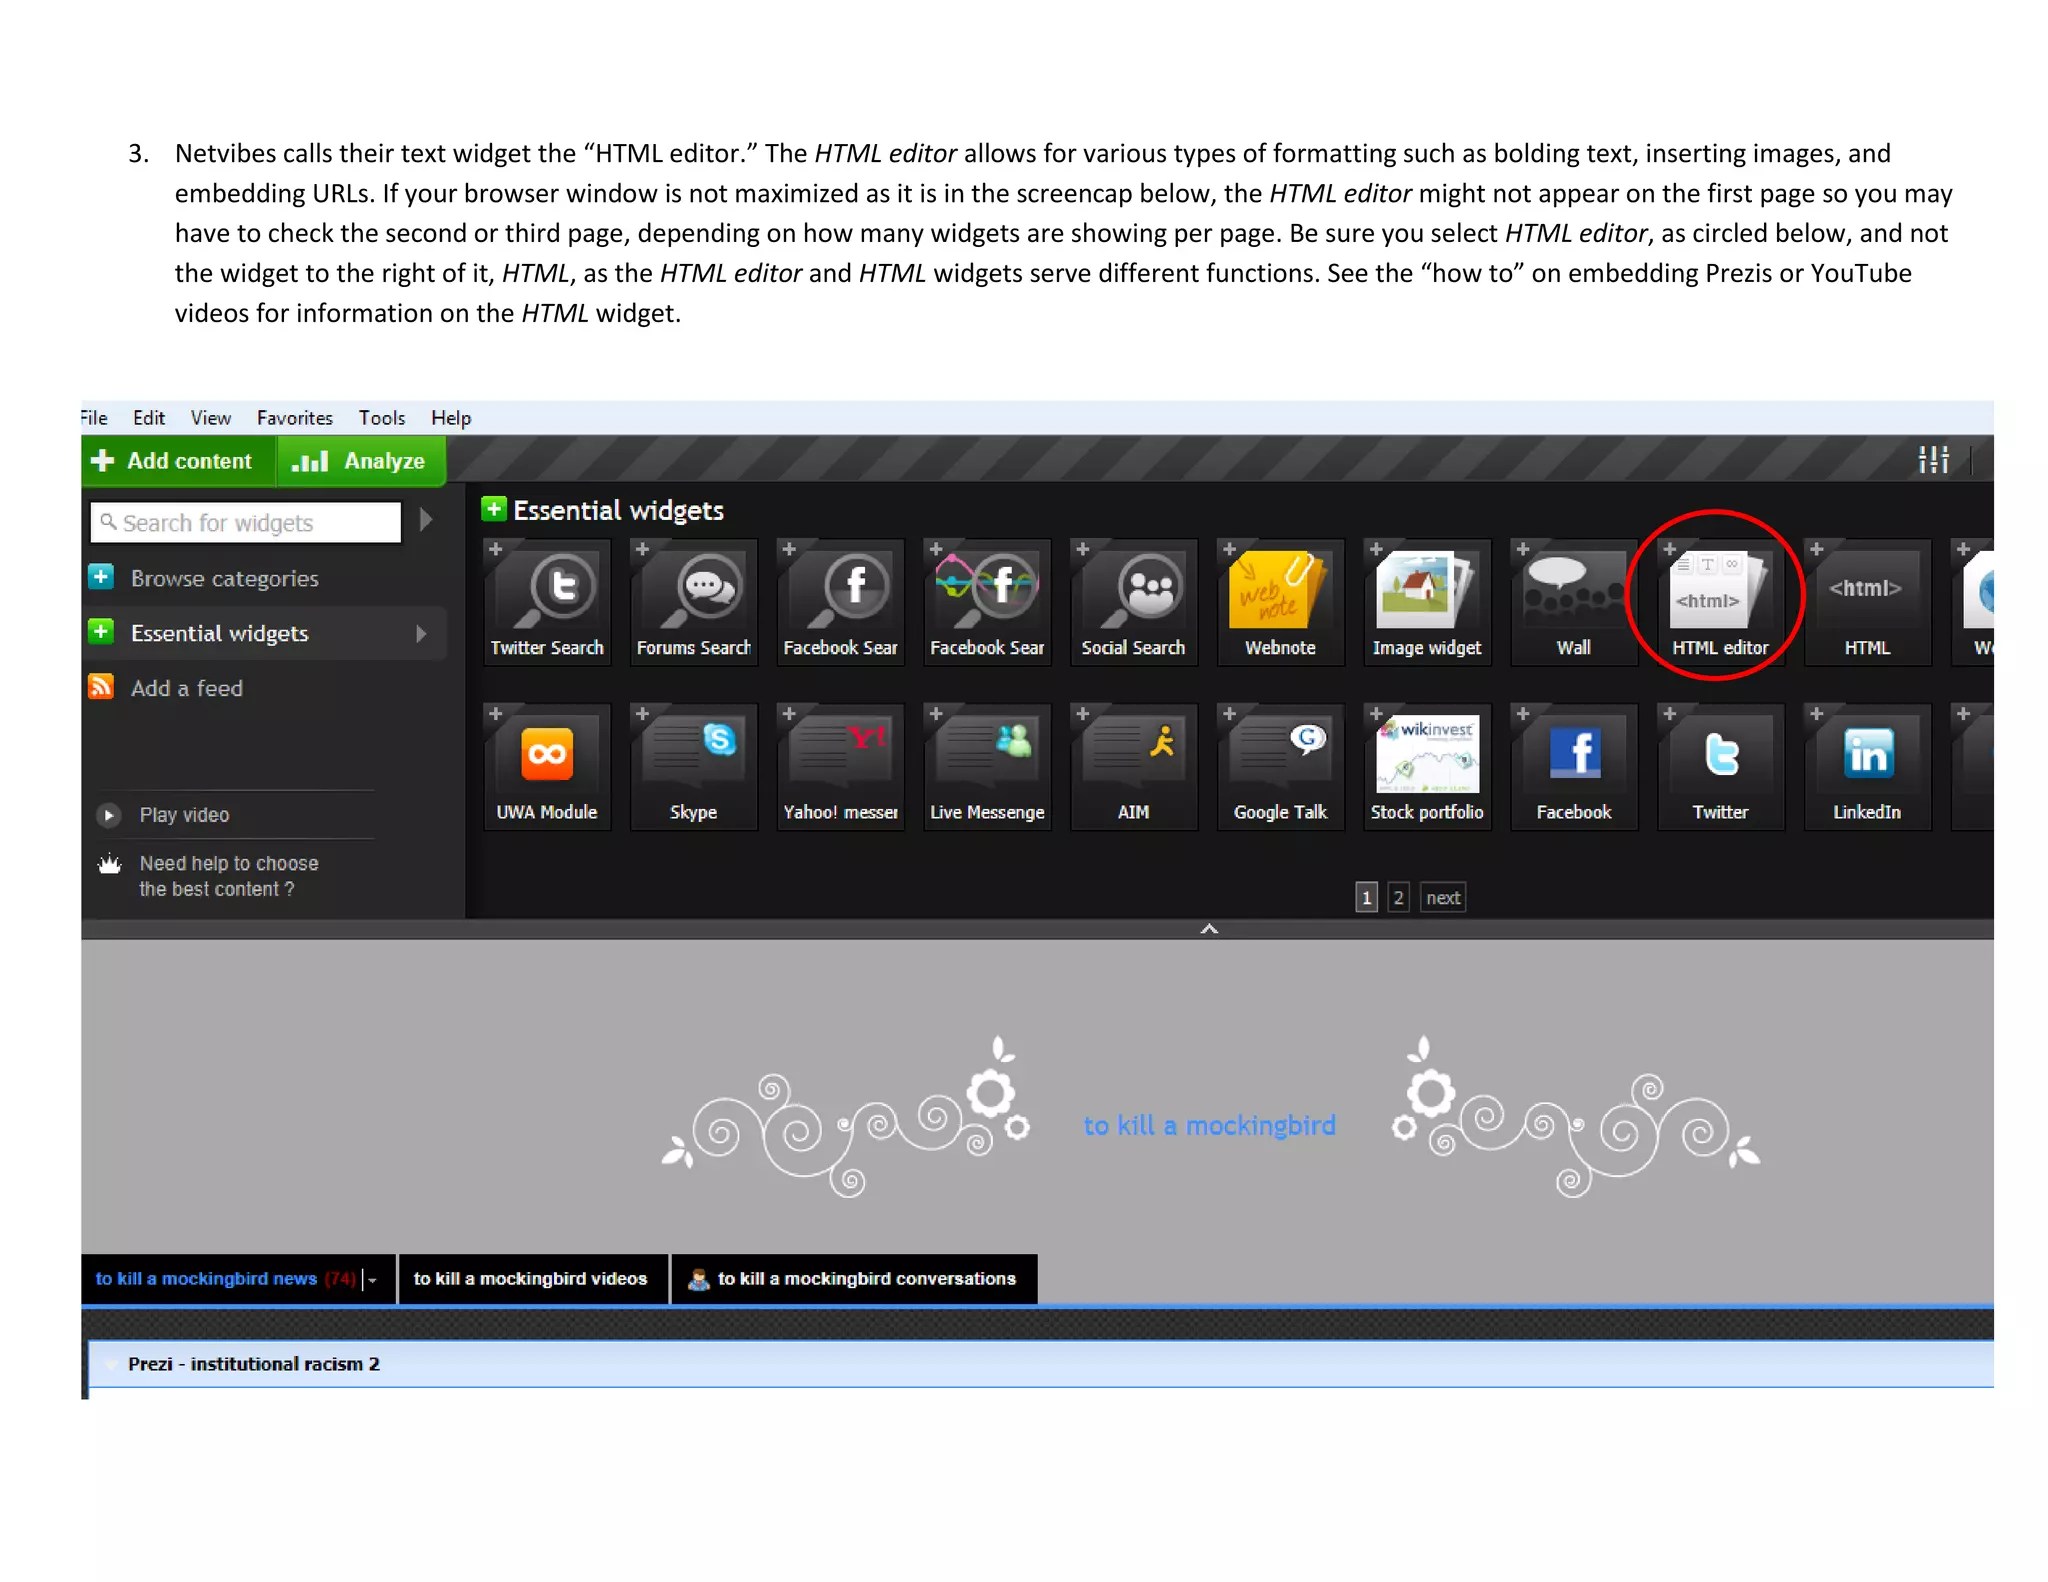Go to widget page 2

[1399, 897]
